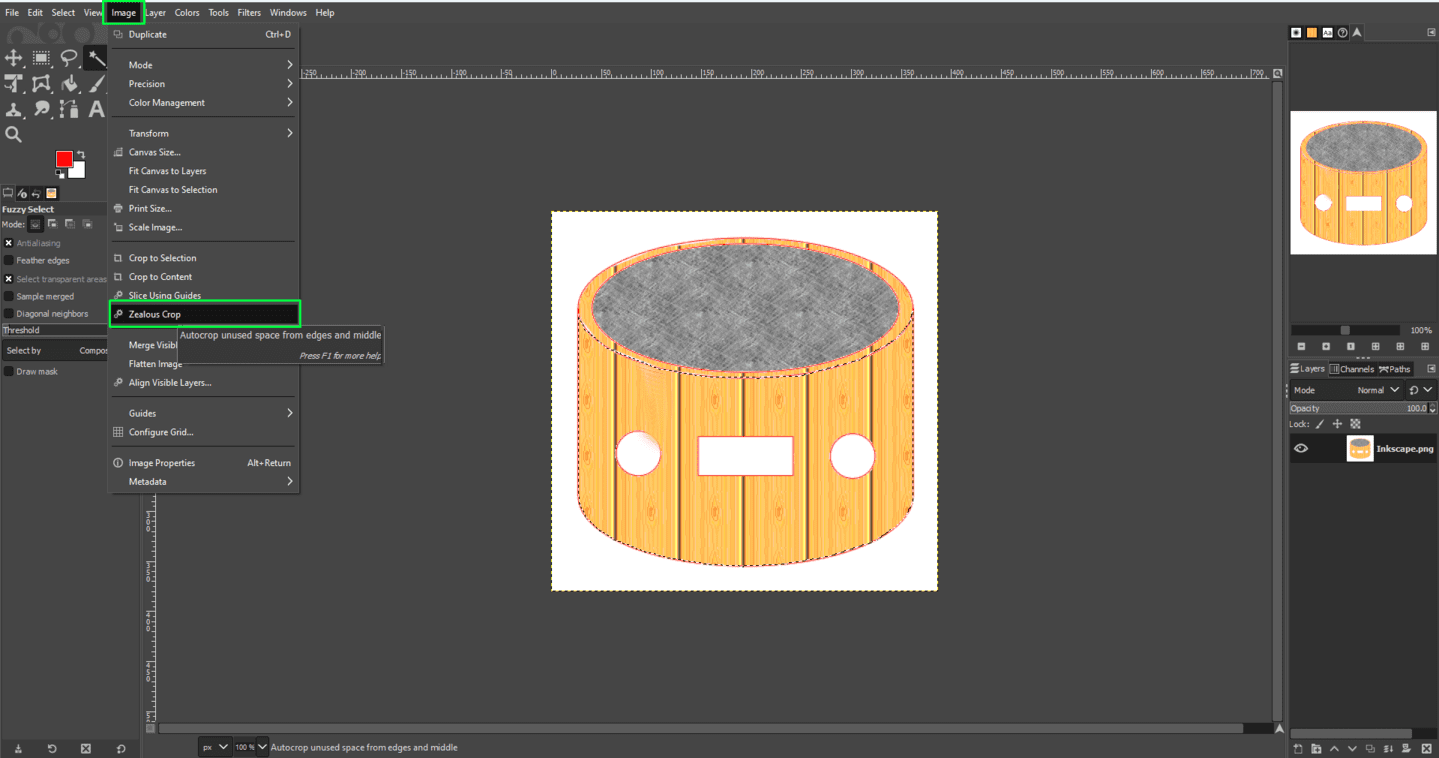1439x758 pixels.
Task: Open the Fonts dock tab
Action: pyautogui.click(x=1327, y=32)
